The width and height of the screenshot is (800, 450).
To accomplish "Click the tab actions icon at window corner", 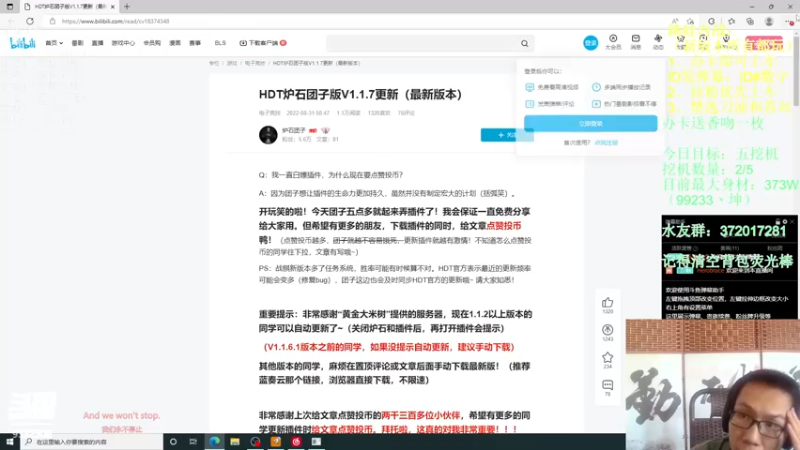I will 10,7.
